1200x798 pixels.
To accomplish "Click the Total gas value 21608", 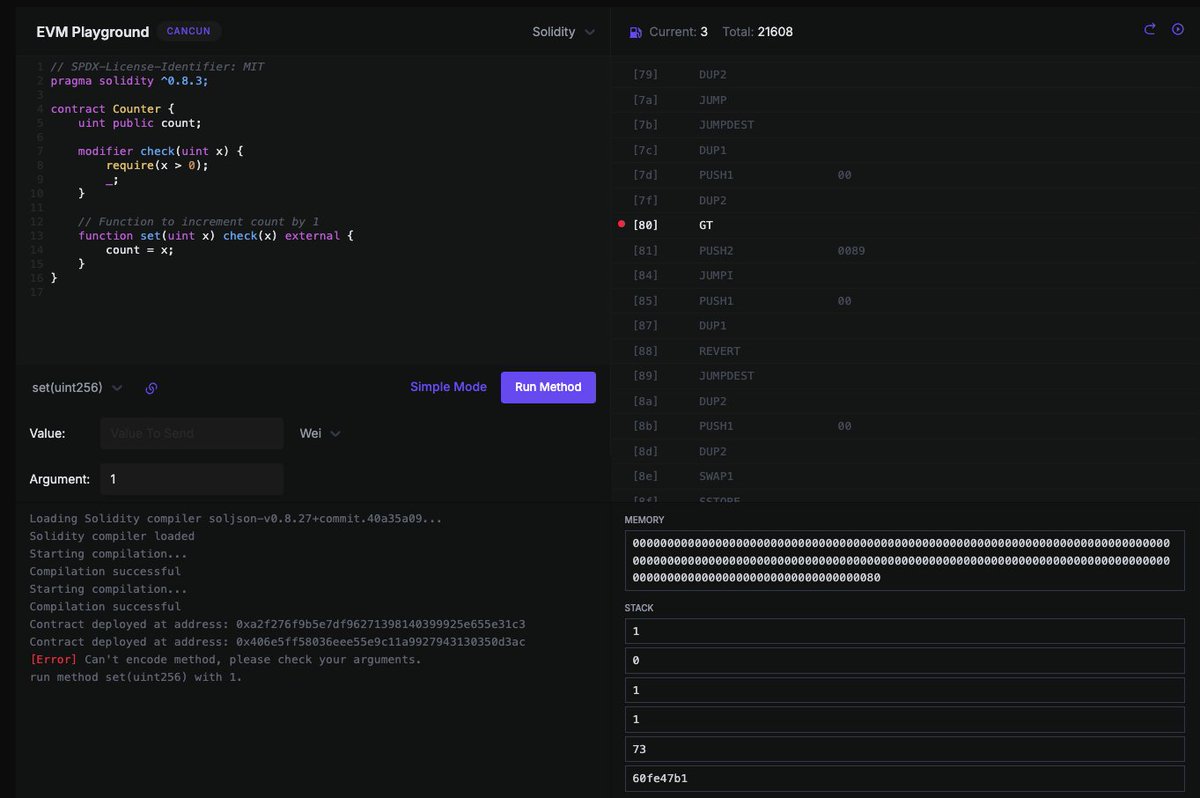I will pos(776,32).
